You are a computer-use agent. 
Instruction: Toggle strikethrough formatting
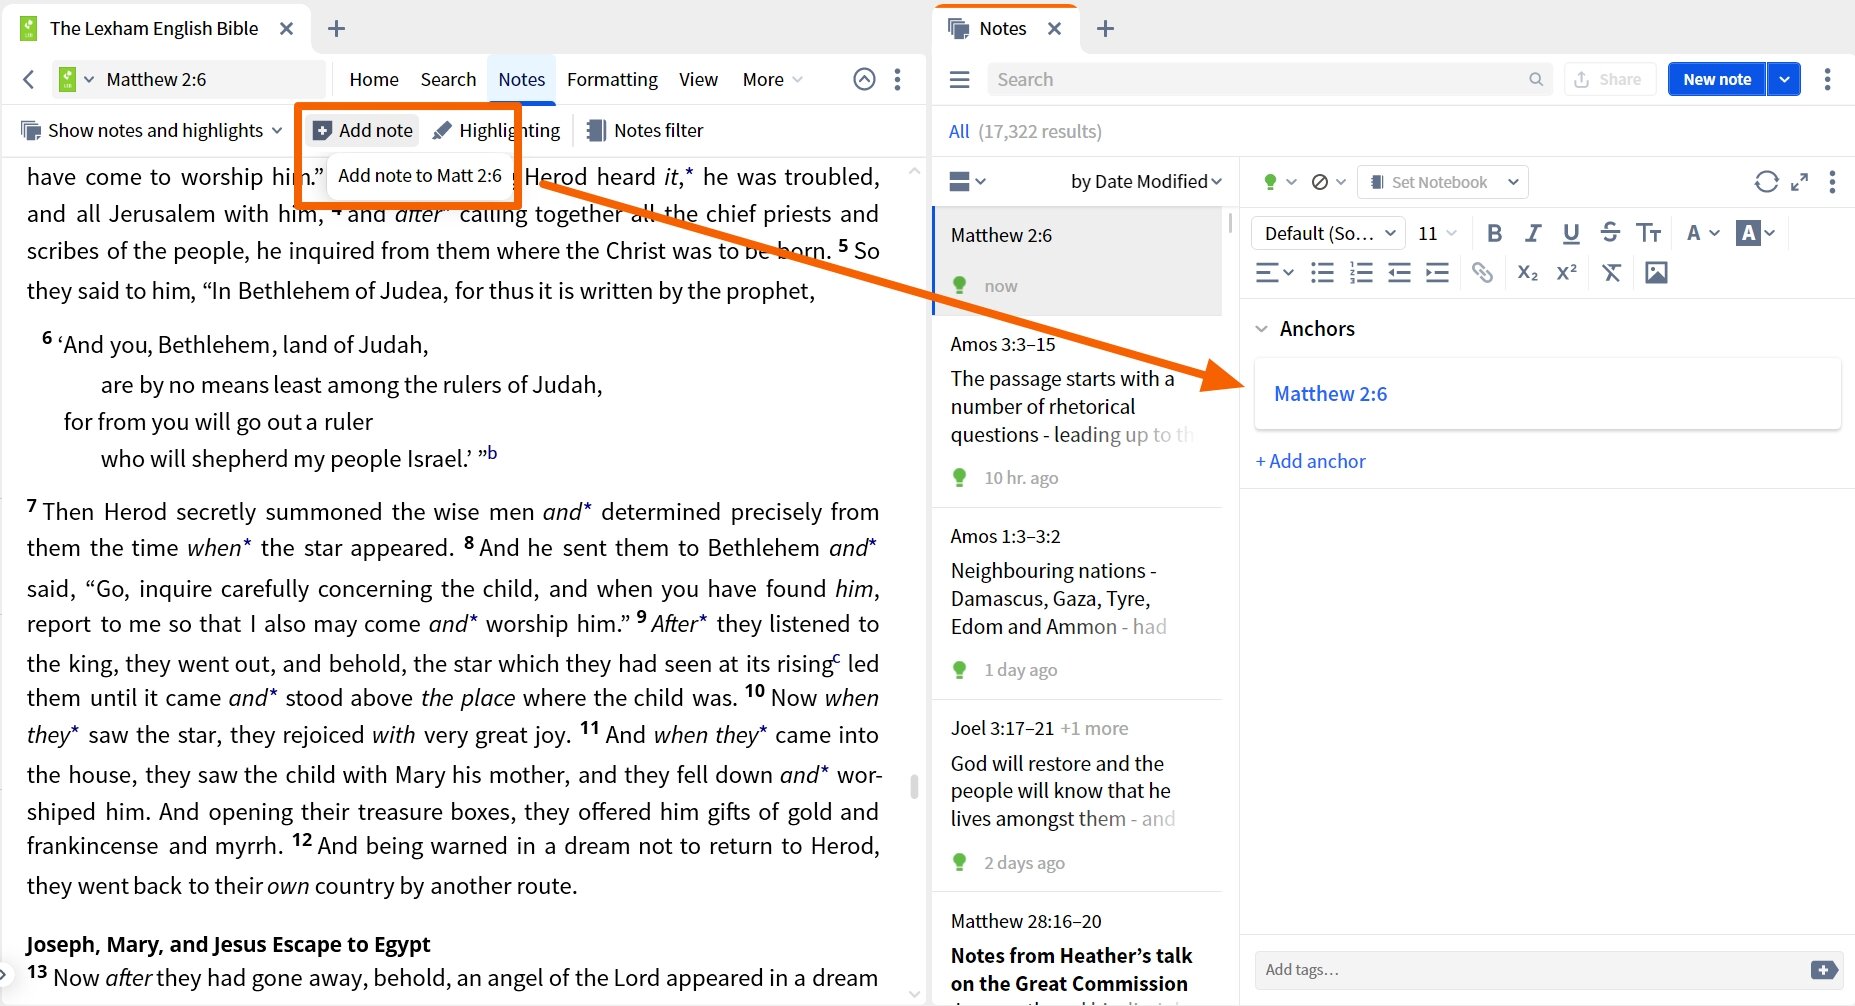tap(1610, 232)
